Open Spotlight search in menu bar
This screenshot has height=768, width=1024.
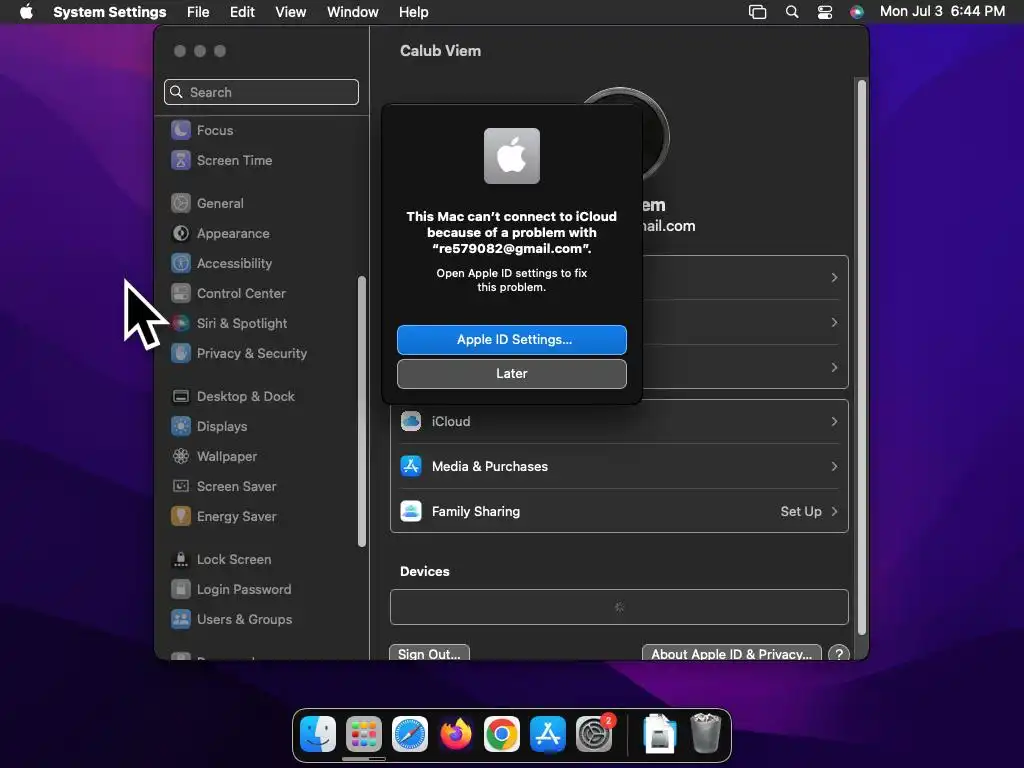click(792, 12)
